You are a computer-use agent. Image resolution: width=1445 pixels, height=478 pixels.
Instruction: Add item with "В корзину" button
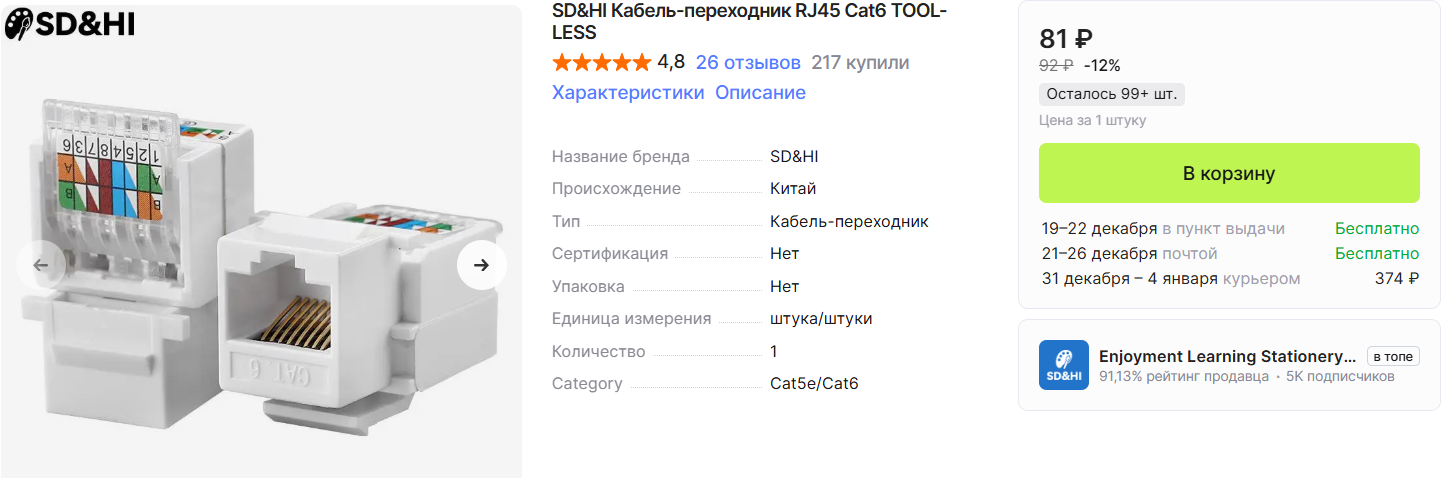point(1229,173)
